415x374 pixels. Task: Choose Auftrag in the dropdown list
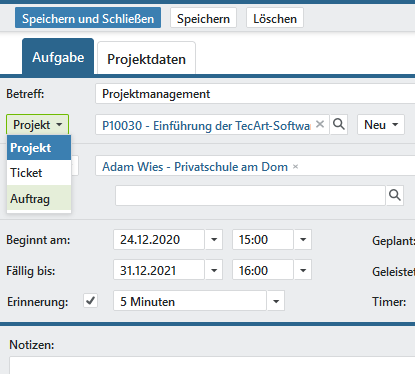(x=39, y=198)
